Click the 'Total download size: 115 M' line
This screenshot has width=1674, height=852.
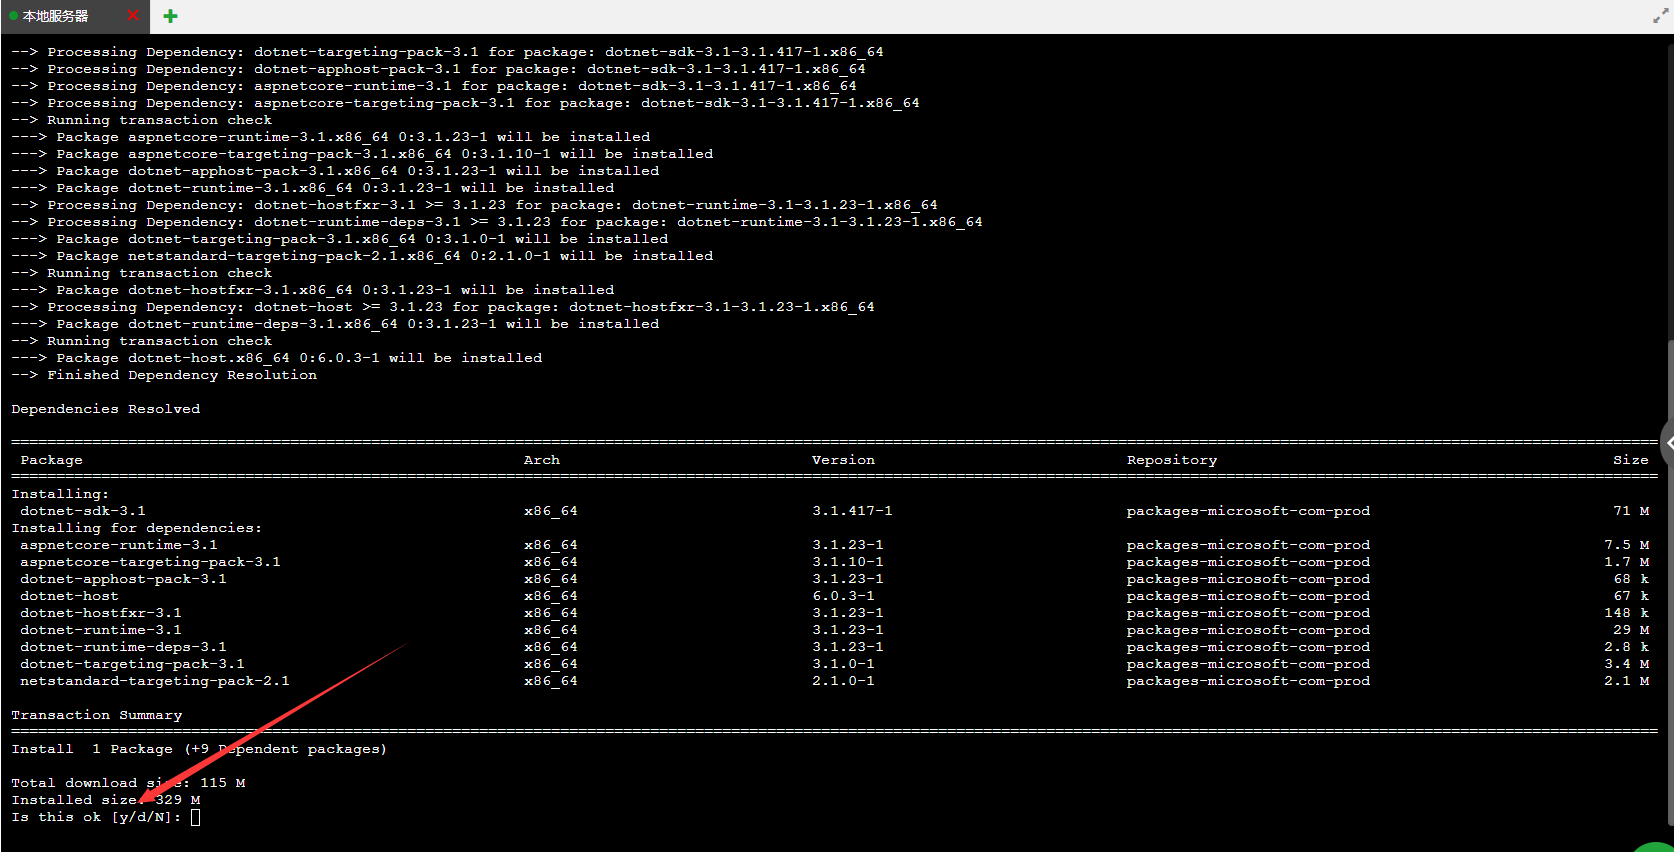tap(128, 783)
